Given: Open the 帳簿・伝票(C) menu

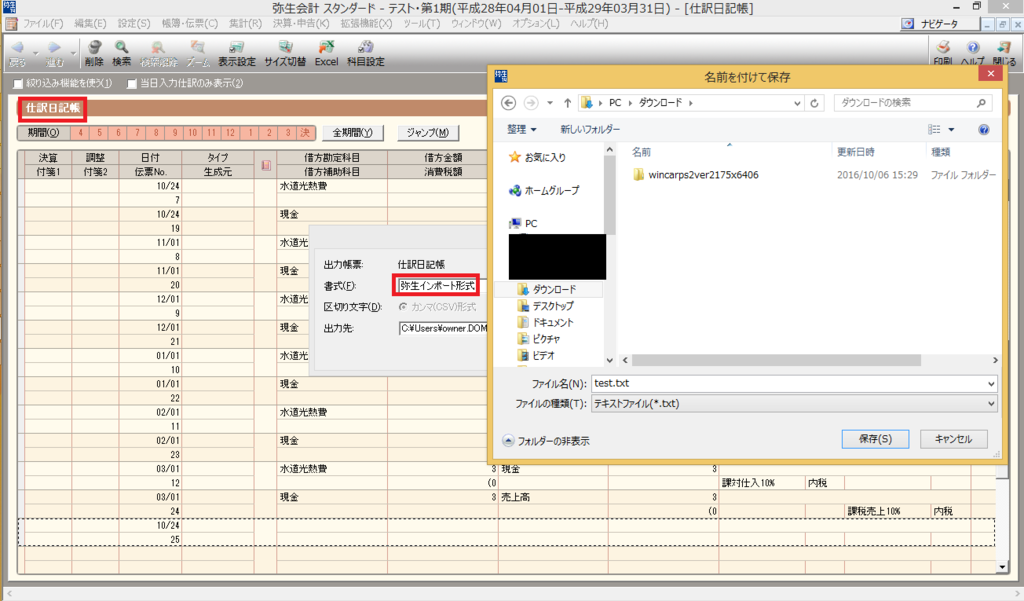Looking at the screenshot, I should tap(189, 24).
